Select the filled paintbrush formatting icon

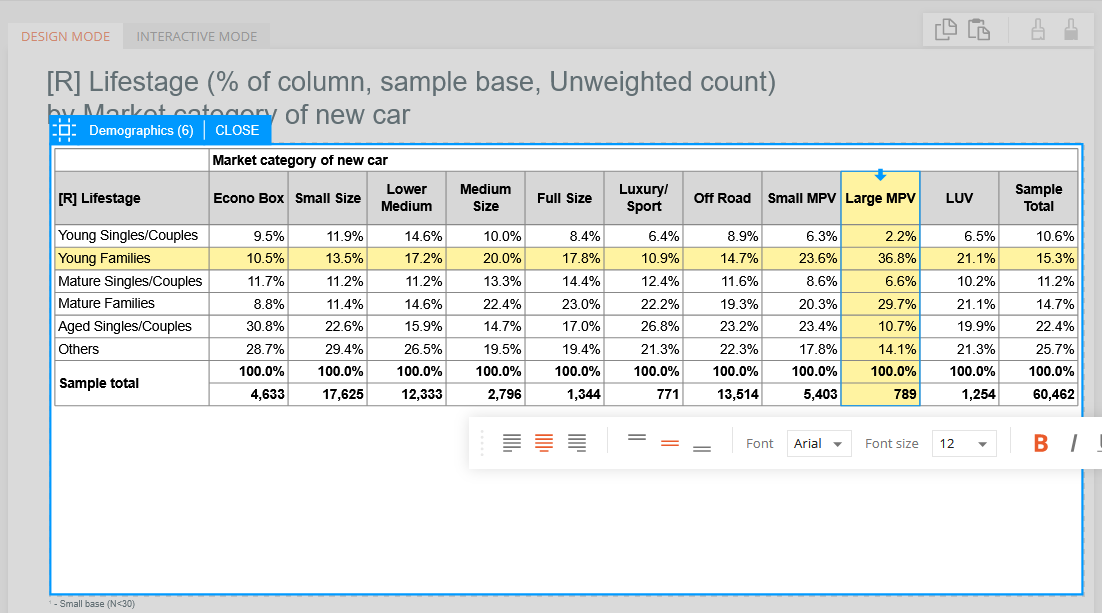tap(1071, 30)
